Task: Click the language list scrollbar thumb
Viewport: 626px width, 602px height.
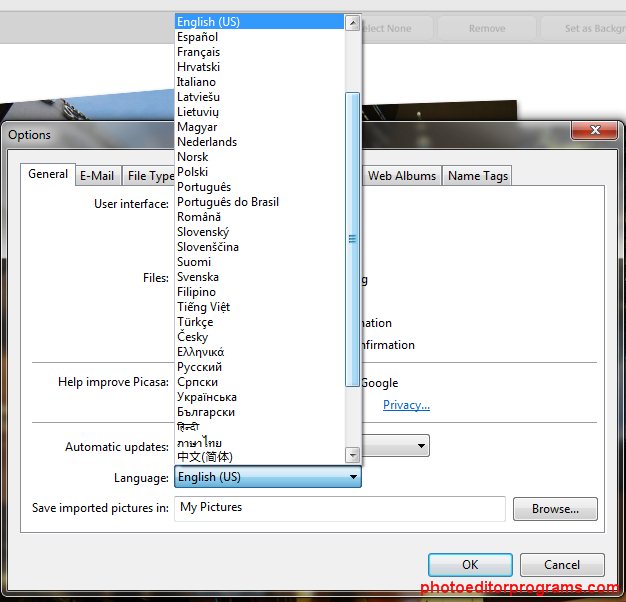Action: [x=352, y=238]
